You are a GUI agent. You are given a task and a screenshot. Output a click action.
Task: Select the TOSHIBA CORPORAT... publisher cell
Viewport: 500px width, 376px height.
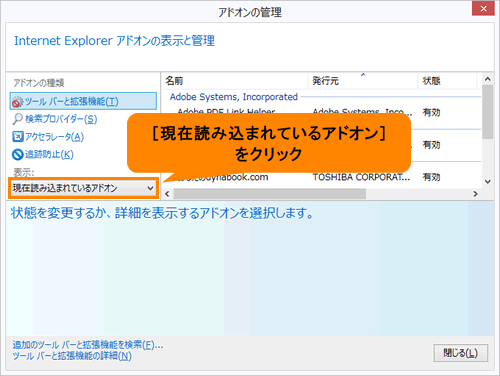pyautogui.click(x=361, y=177)
